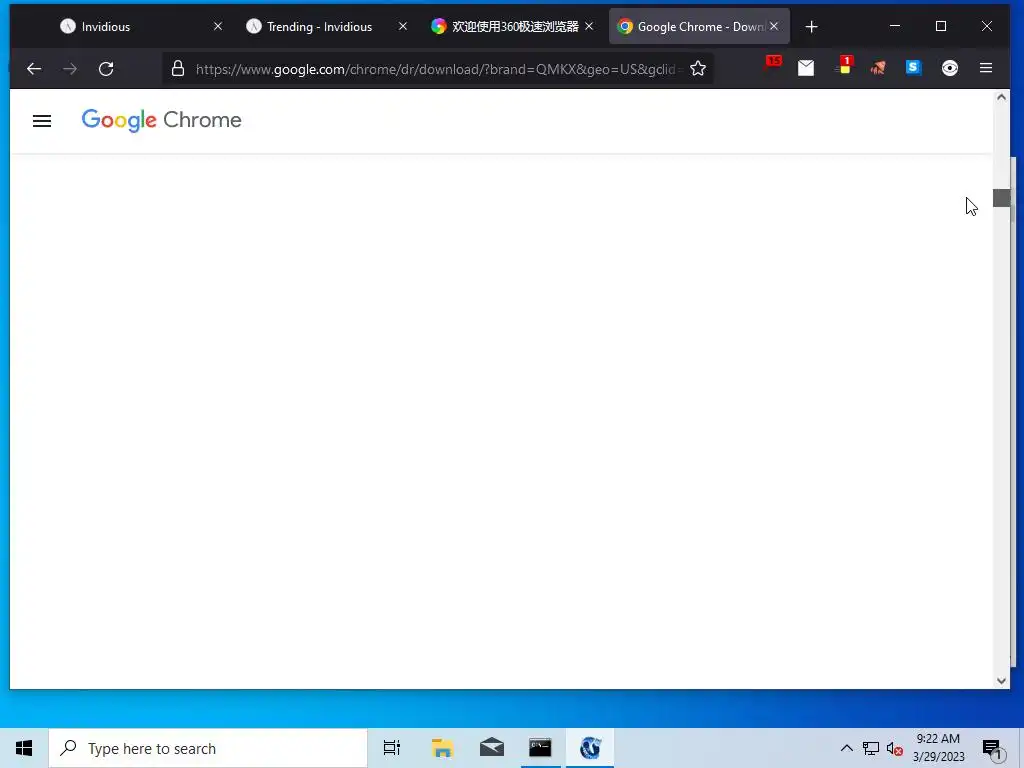
Task: Close the Google Chrome download tab
Action: [774, 26]
